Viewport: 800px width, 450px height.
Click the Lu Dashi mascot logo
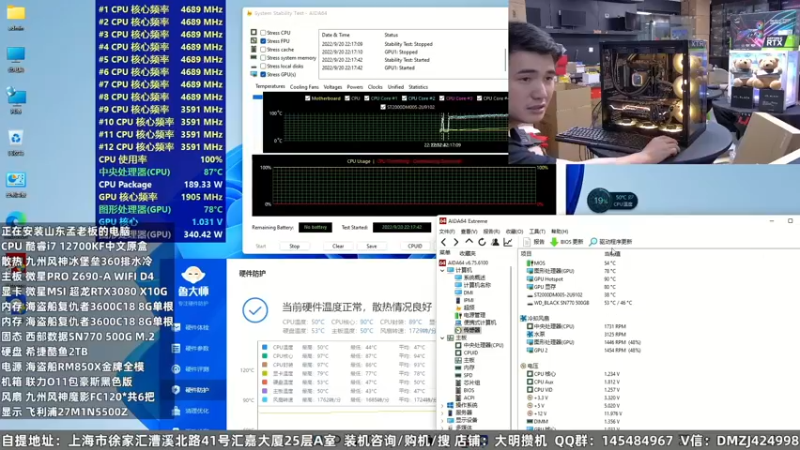point(193,276)
